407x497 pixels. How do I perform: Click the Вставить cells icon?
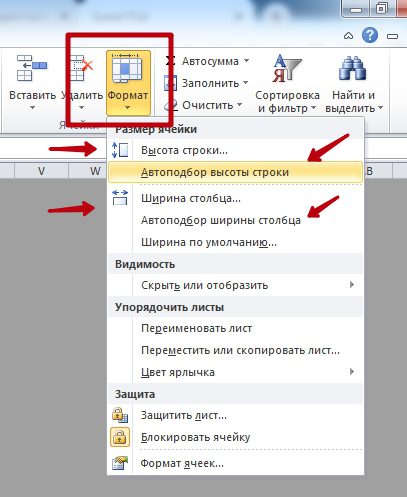32,68
